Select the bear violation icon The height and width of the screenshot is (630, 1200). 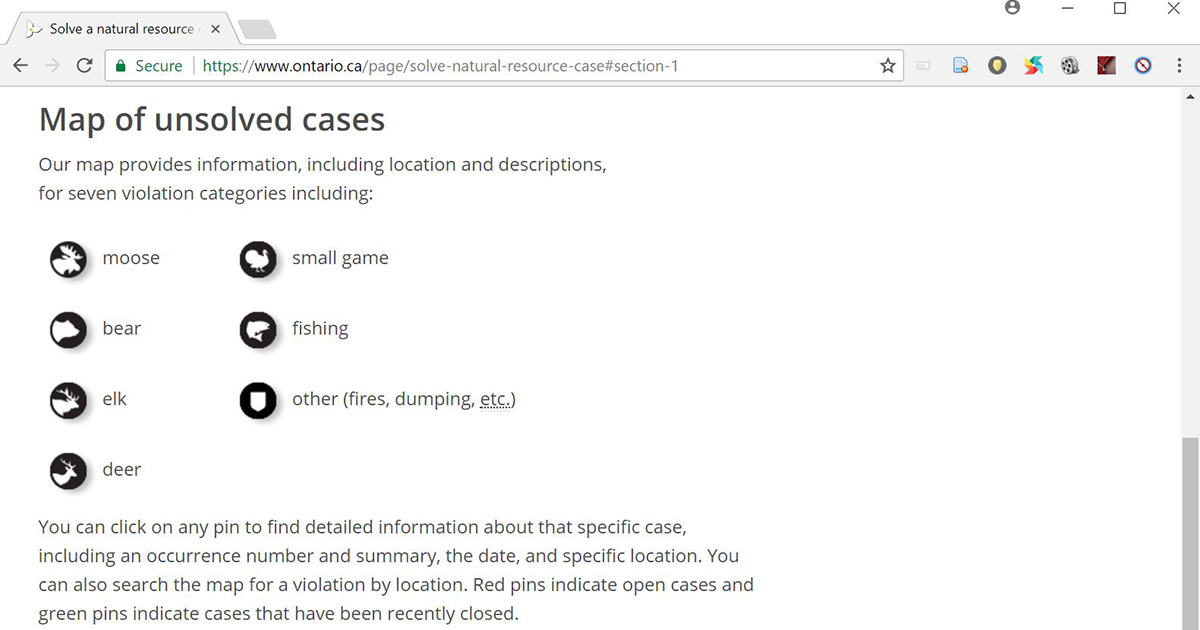coord(68,329)
